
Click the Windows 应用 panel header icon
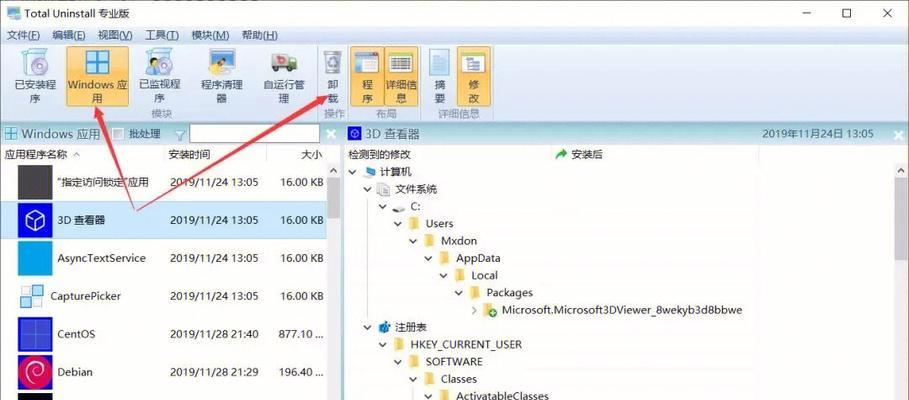point(10,134)
